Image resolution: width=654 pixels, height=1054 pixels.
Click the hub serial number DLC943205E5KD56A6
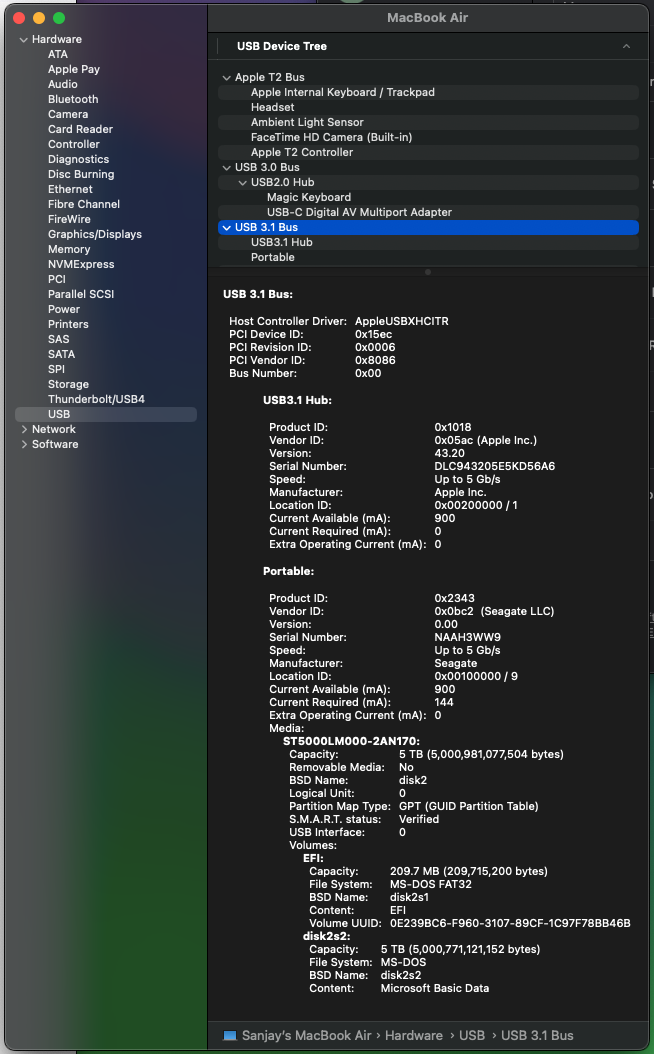coord(495,467)
